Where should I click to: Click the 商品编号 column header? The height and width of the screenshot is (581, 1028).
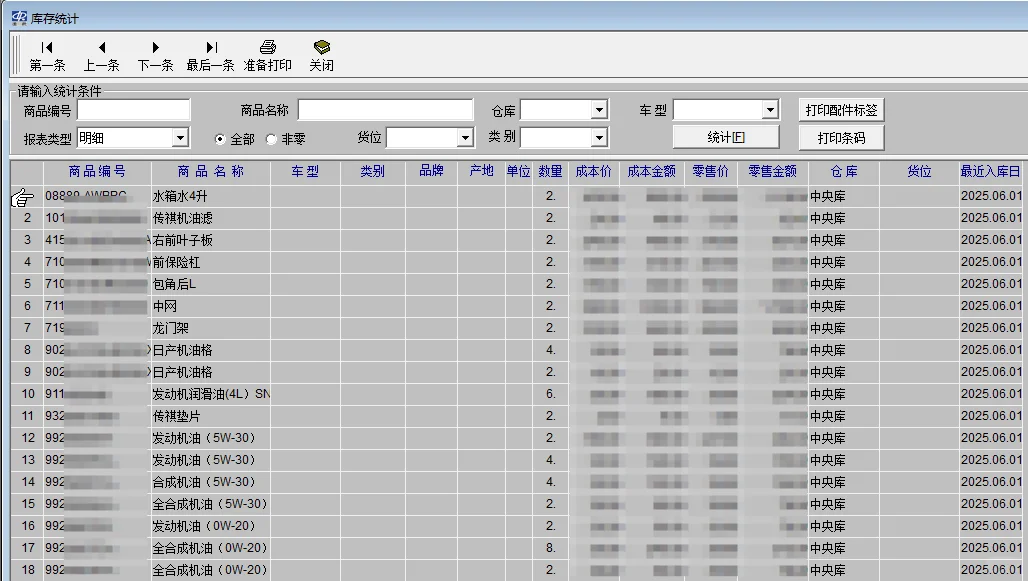[97, 172]
